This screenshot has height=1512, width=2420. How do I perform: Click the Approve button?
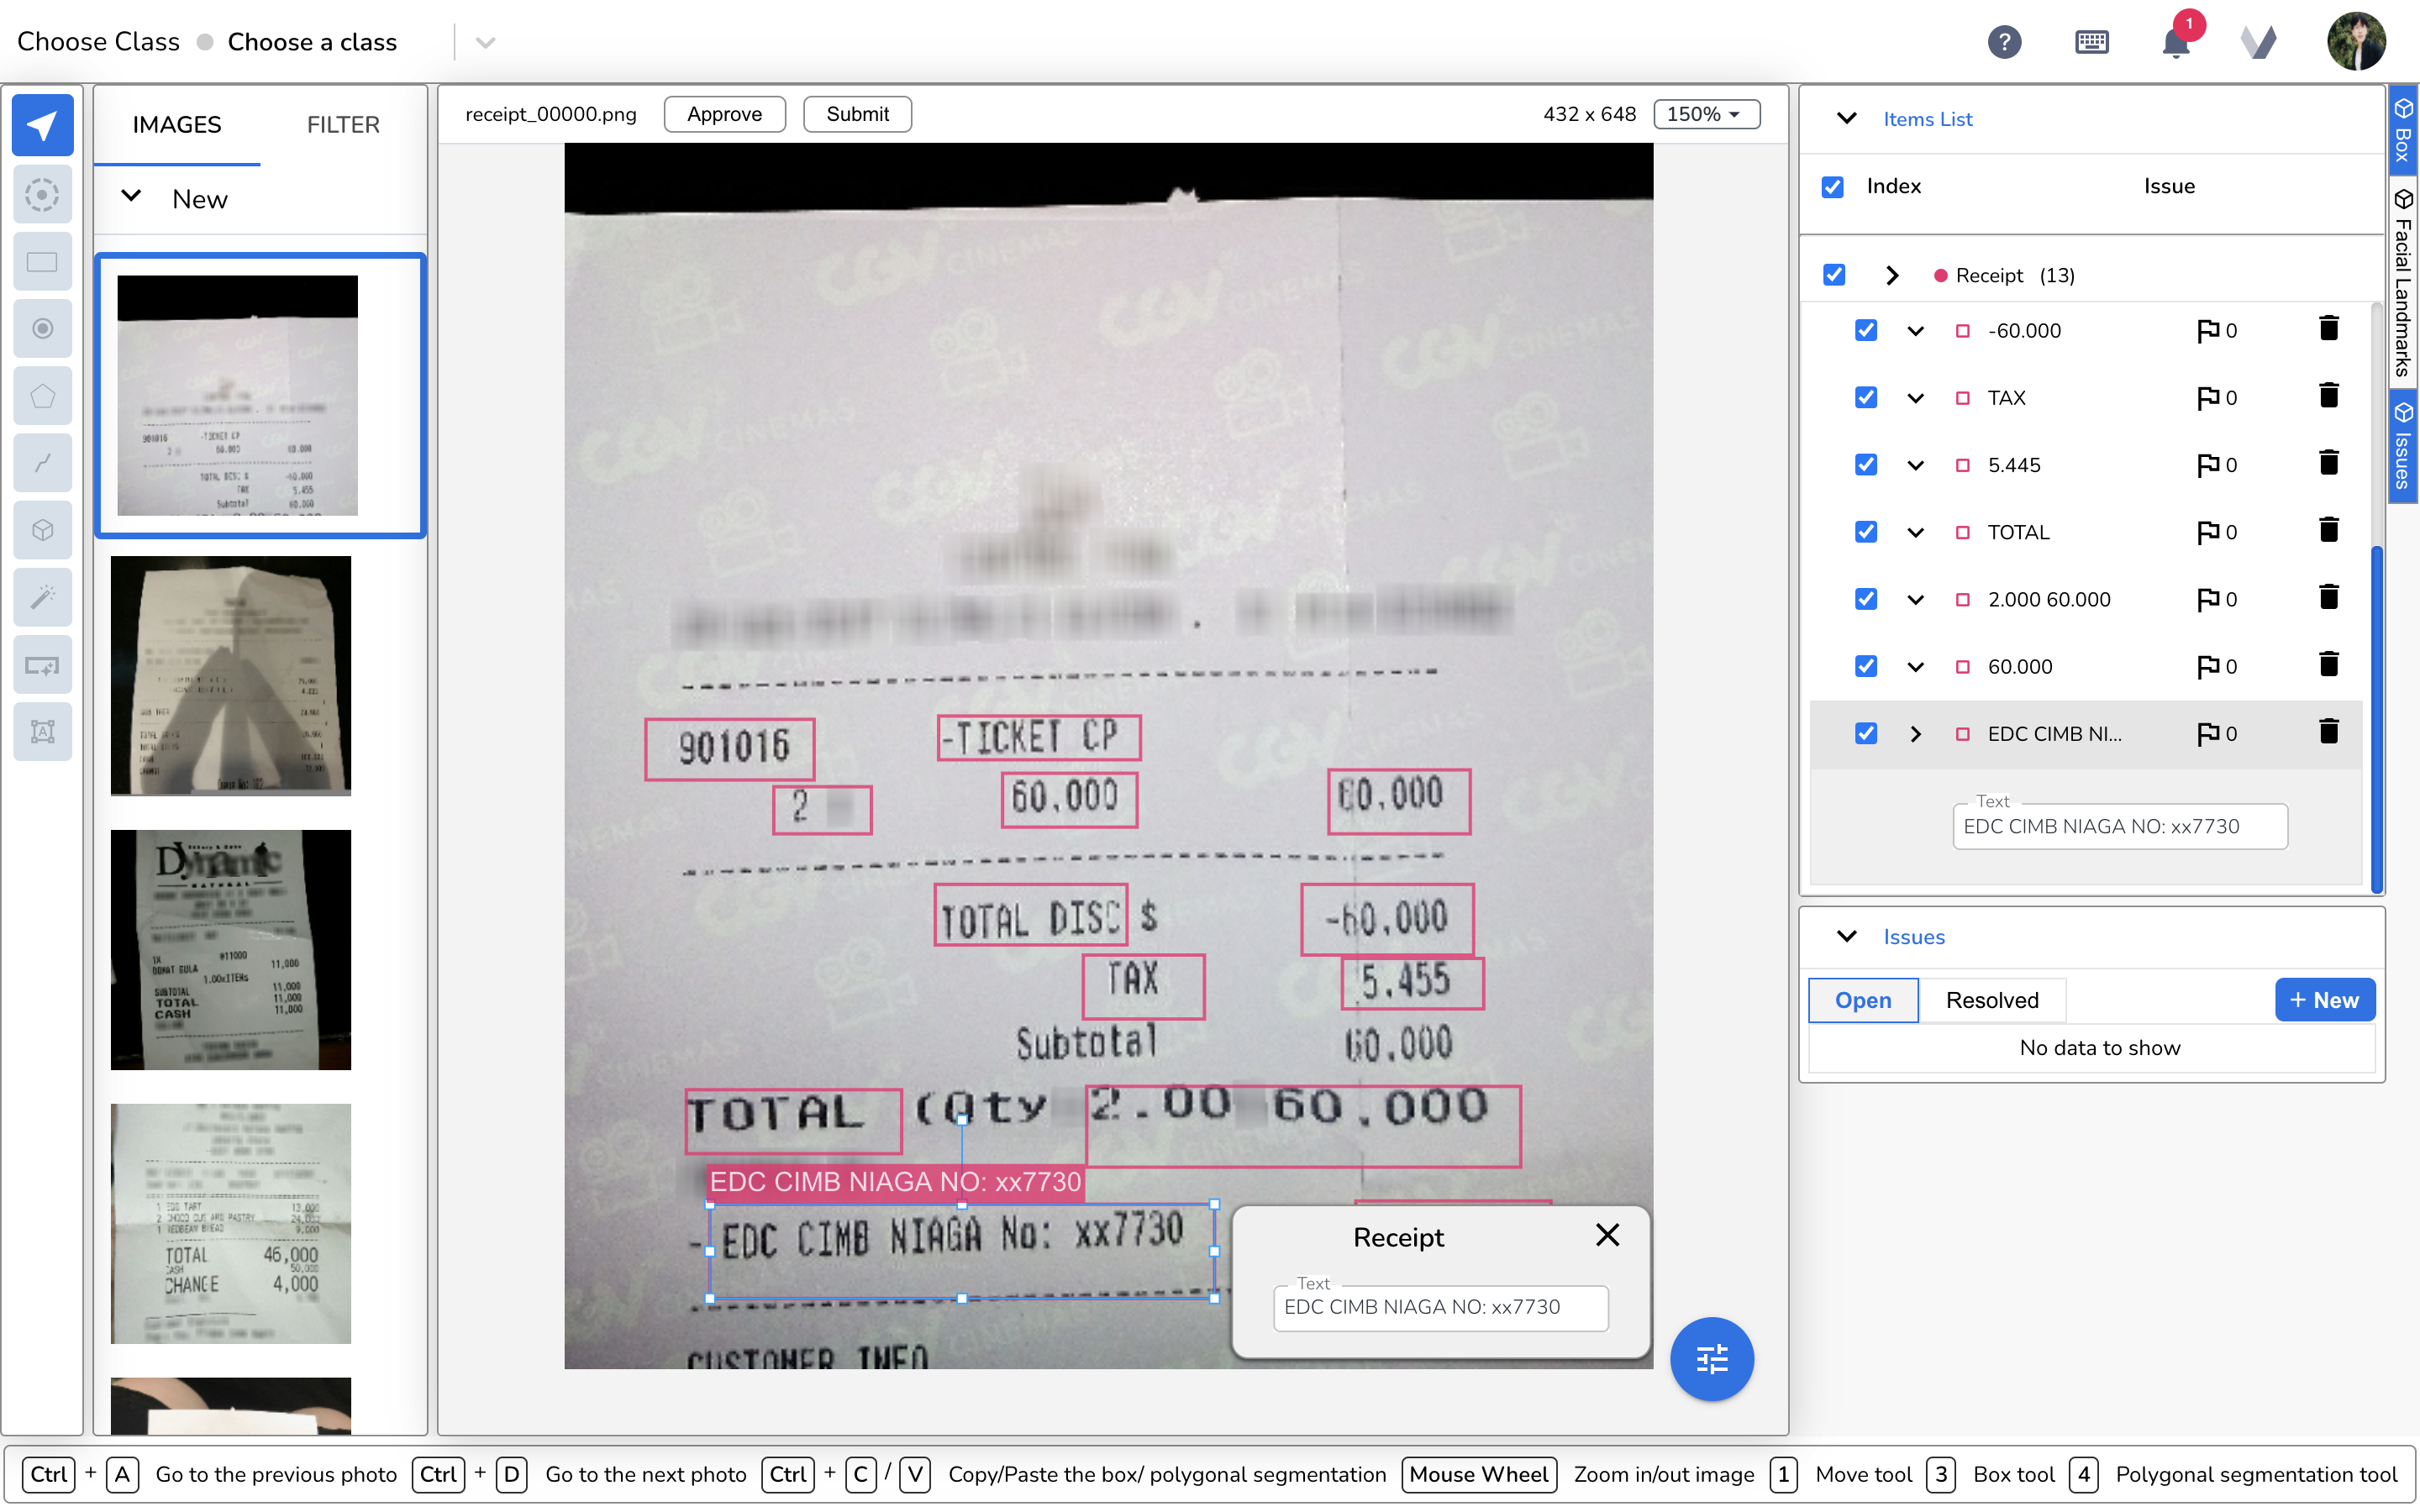pos(724,114)
